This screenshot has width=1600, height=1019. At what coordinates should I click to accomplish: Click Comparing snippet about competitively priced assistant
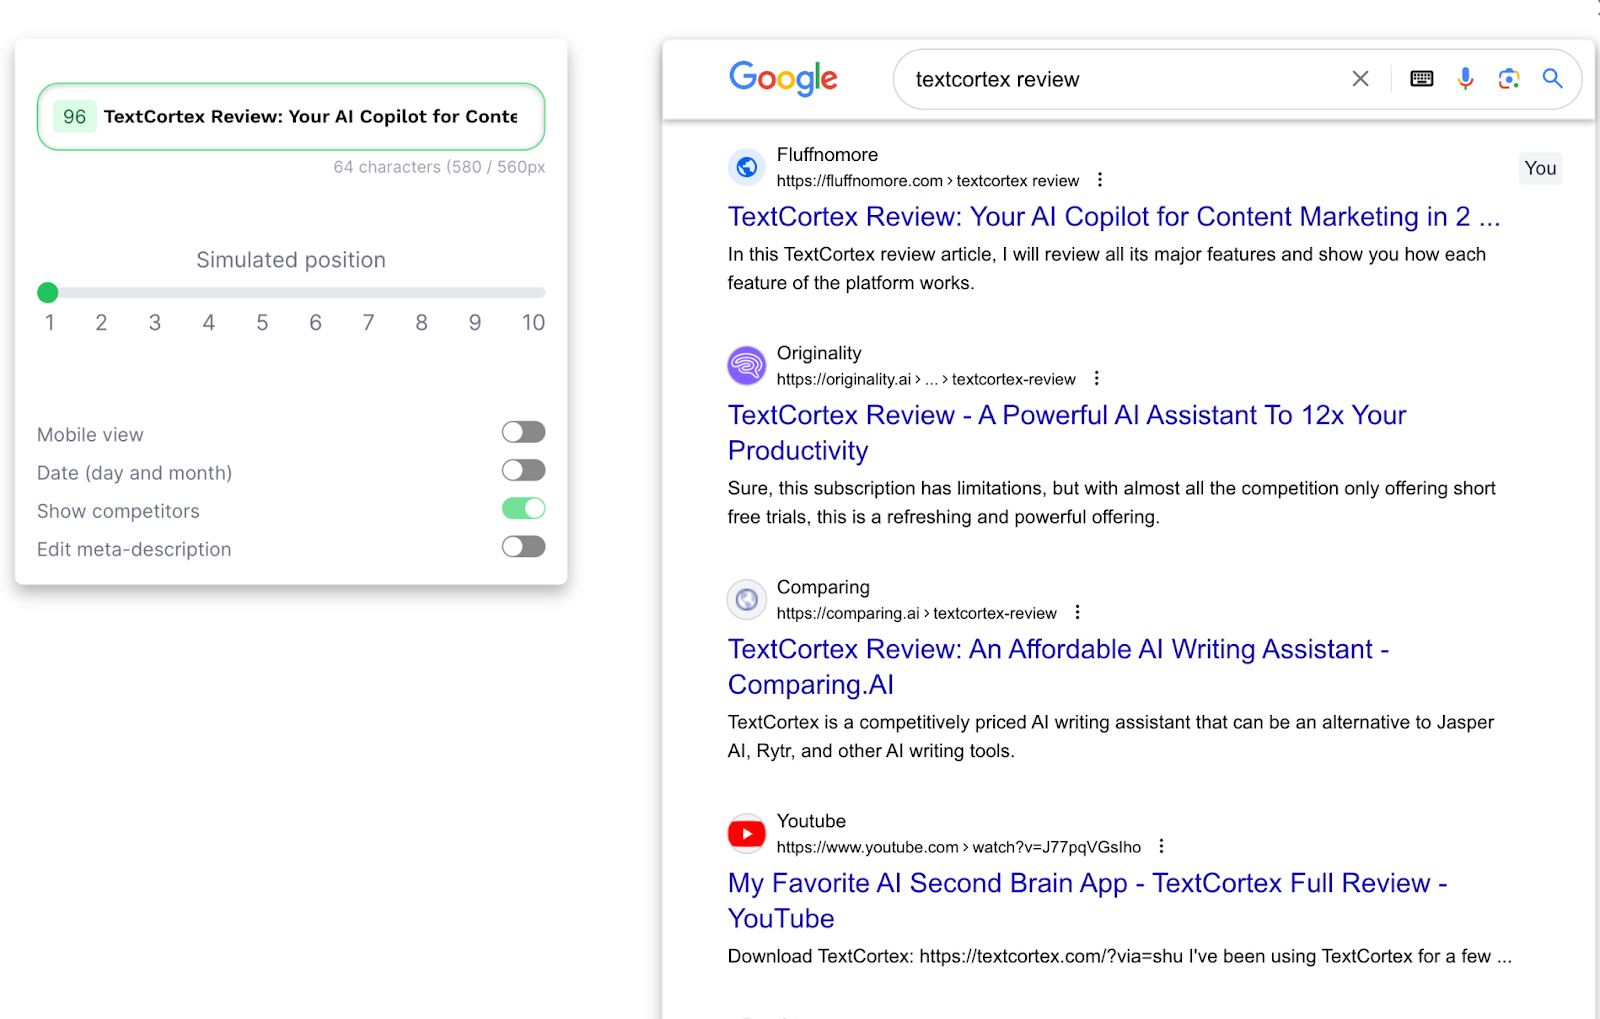(1111, 736)
